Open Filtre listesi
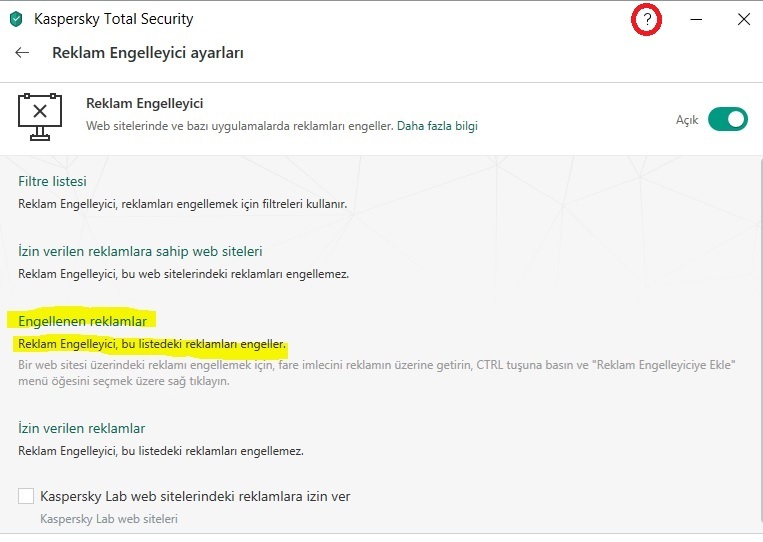 [x=52, y=181]
